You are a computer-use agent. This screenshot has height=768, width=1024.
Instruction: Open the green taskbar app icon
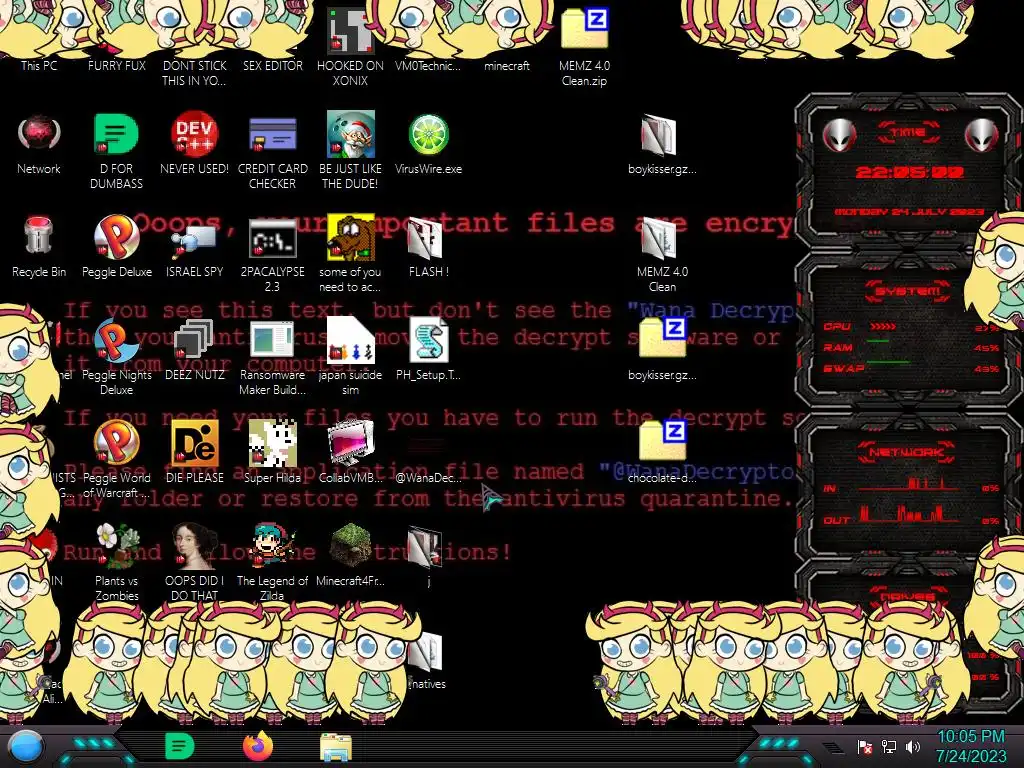pos(179,747)
